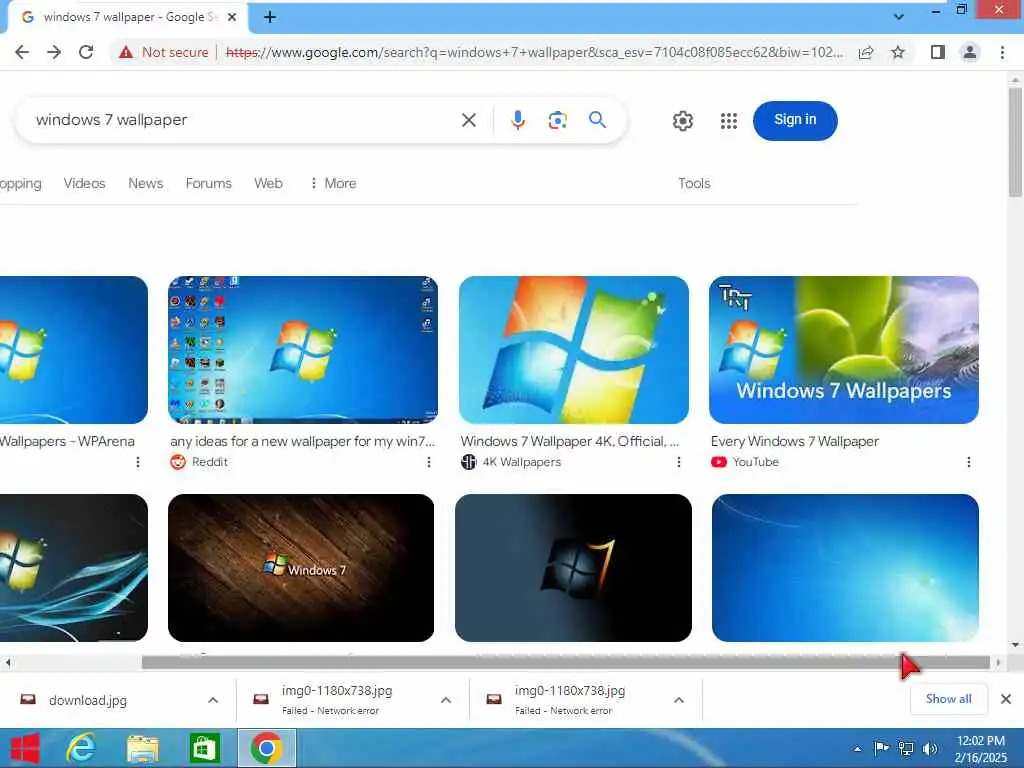Viewport: 1024px width, 768px height.
Task: Click the Sign in button
Action: (x=795, y=120)
